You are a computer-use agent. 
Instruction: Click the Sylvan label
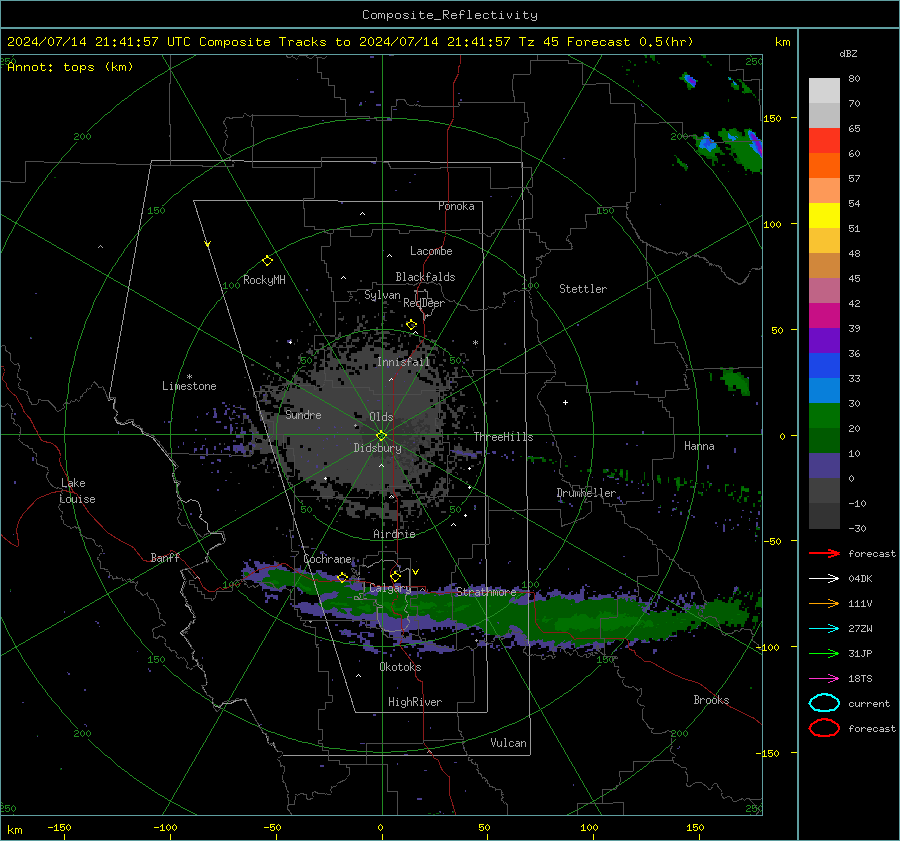point(382,295)
